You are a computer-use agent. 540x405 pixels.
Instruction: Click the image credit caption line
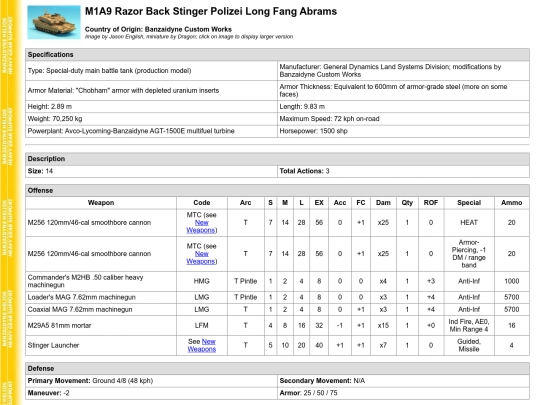point(189,37)
